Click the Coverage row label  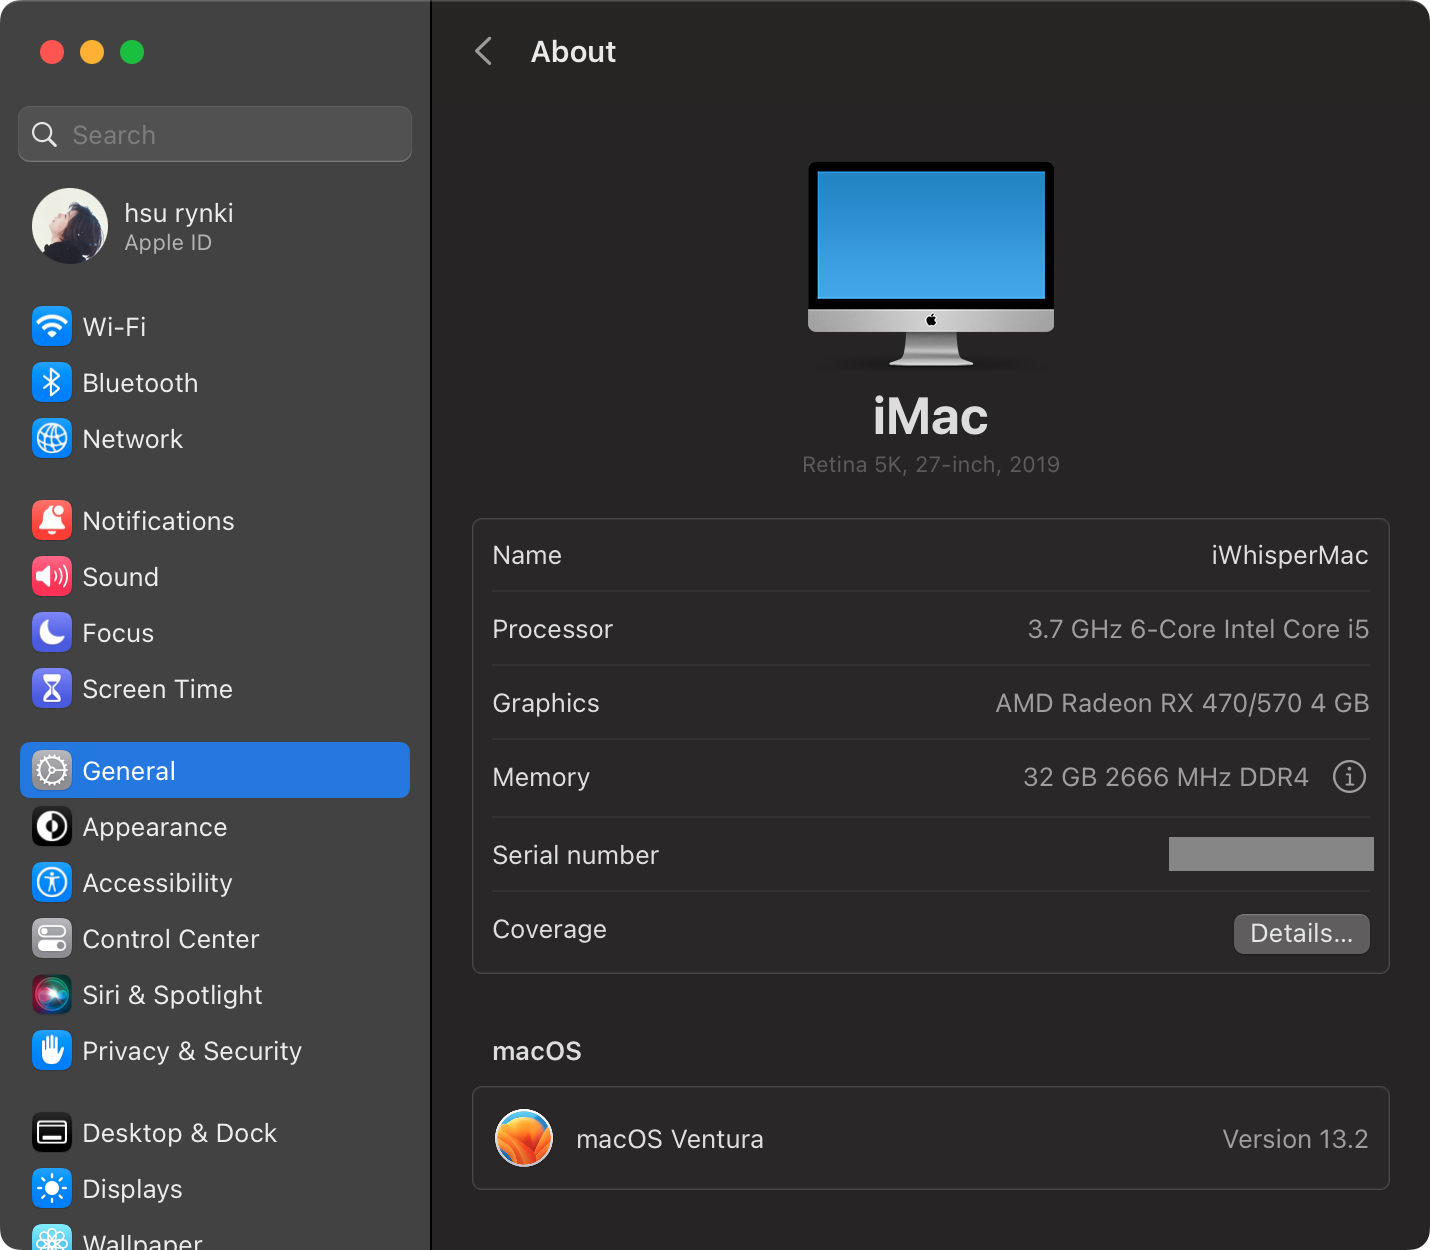[549, 929]
